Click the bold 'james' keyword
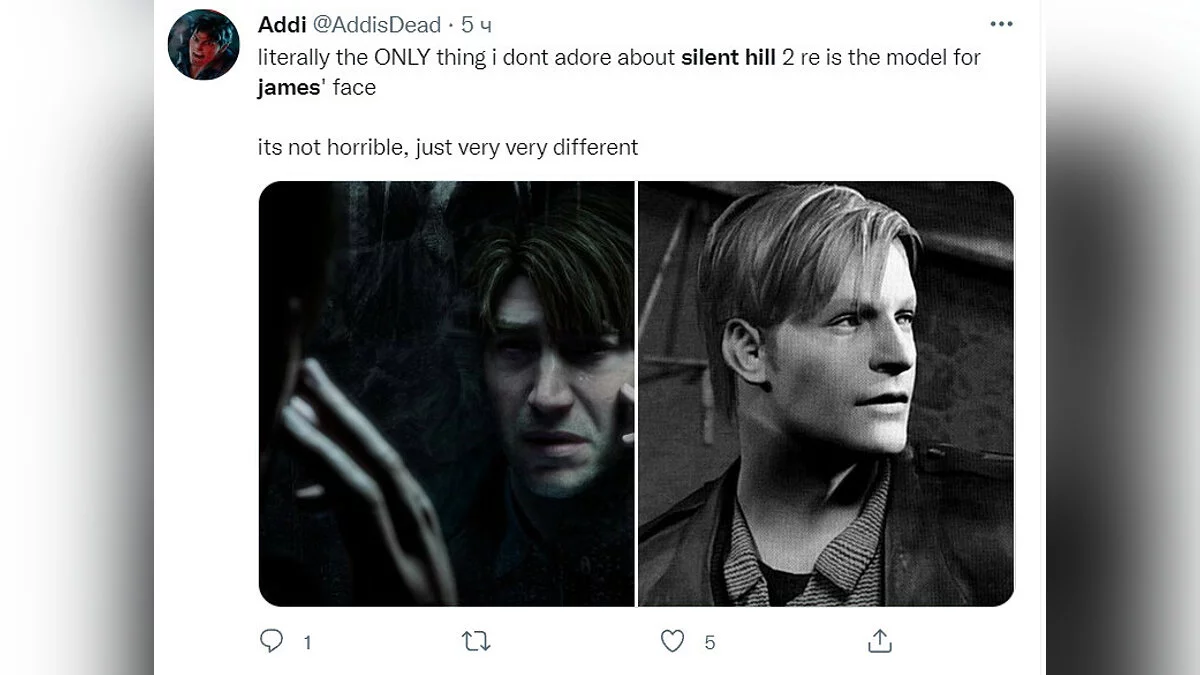Viewport: 1200px width, 675px height. coord(286,87)
